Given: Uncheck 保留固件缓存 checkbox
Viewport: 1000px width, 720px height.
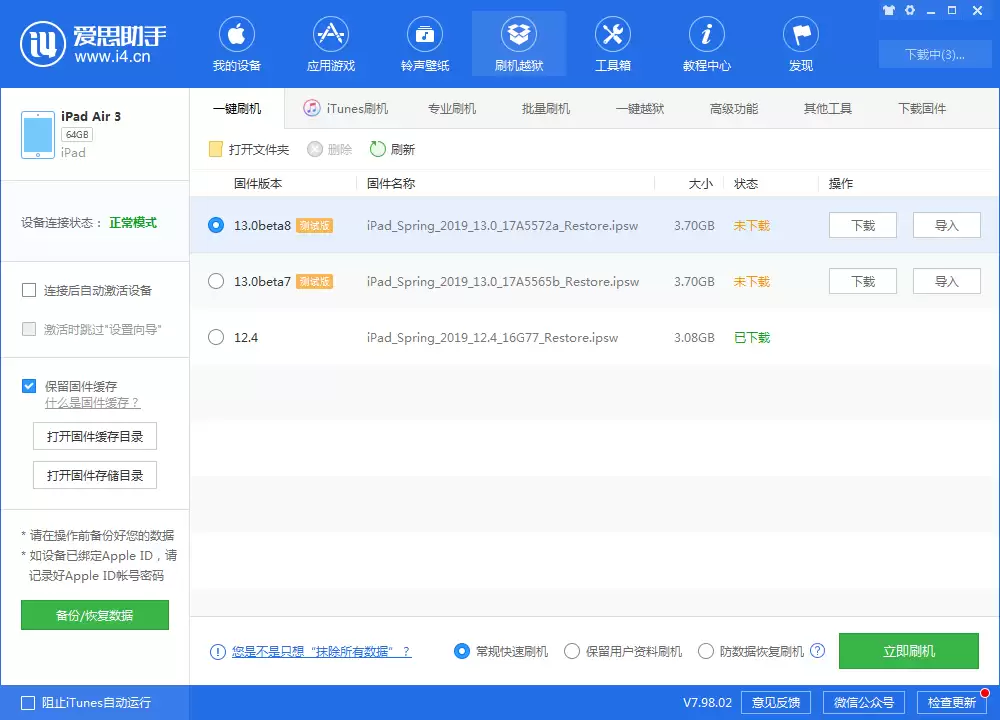Looking at the screenshot, I should click(29, 386).
